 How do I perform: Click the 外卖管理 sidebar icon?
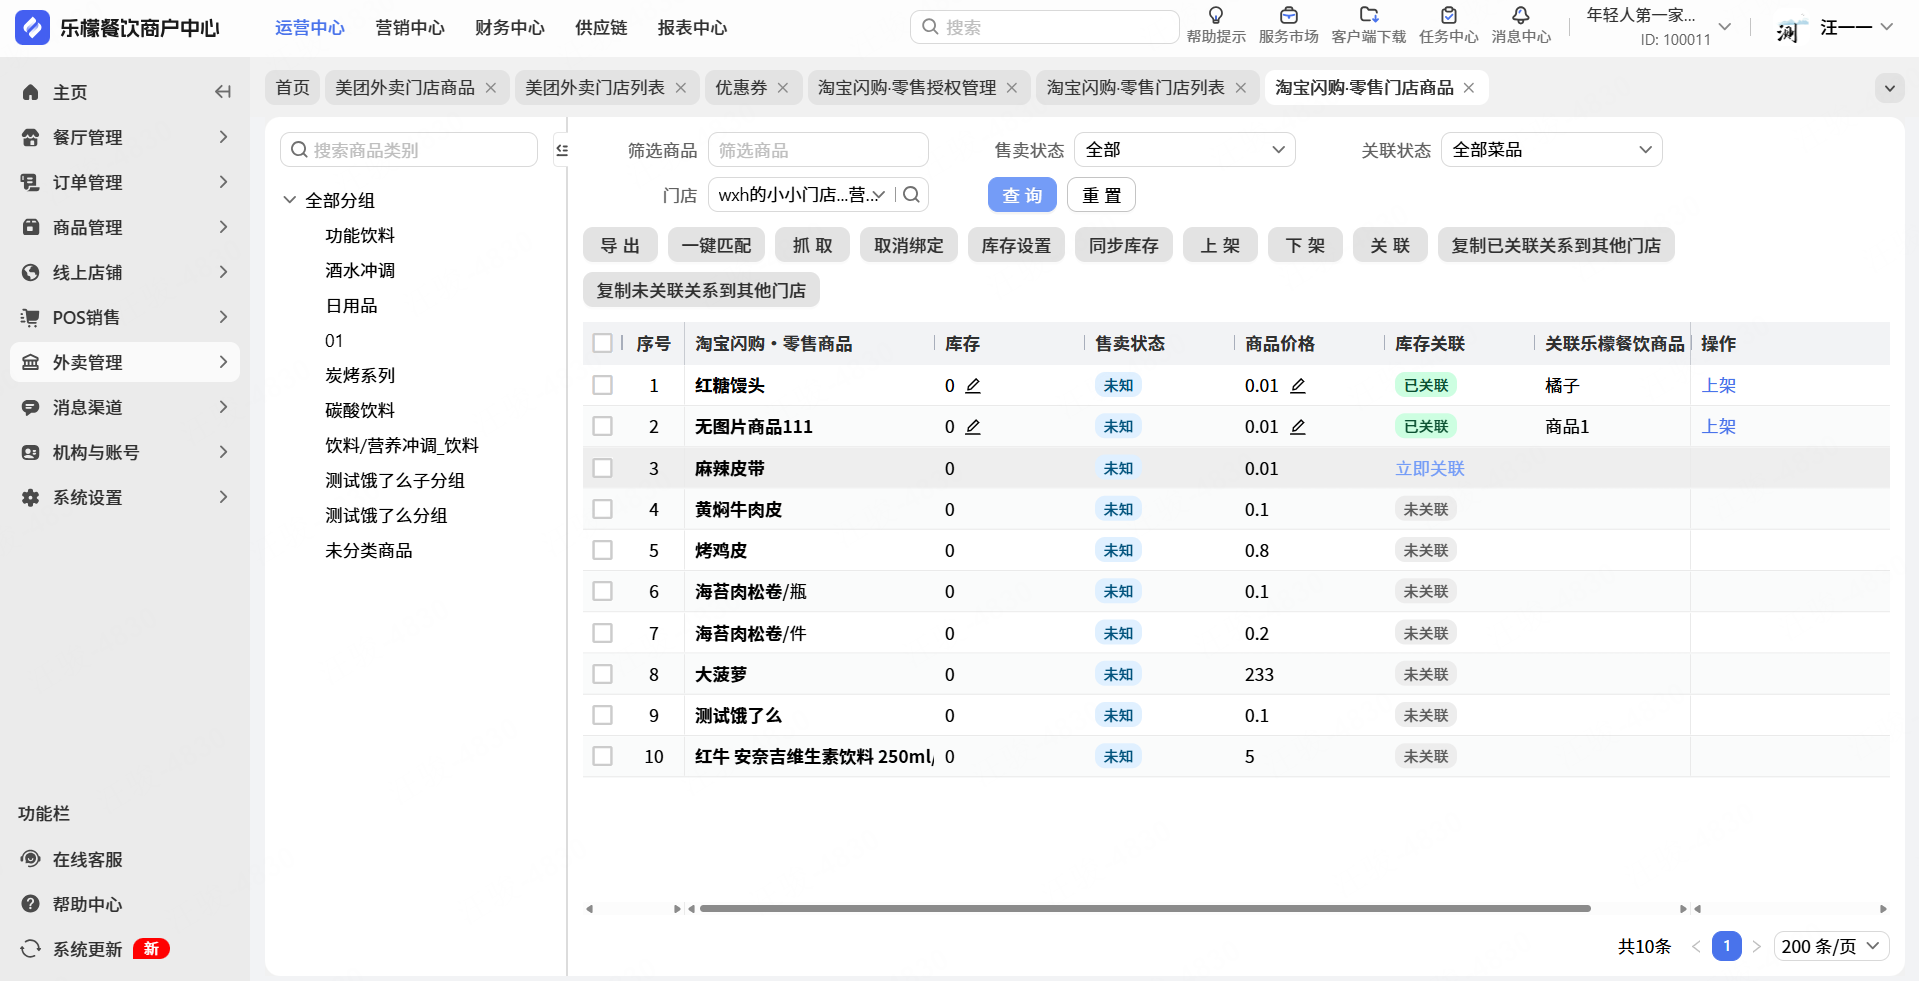coord(31,362)
